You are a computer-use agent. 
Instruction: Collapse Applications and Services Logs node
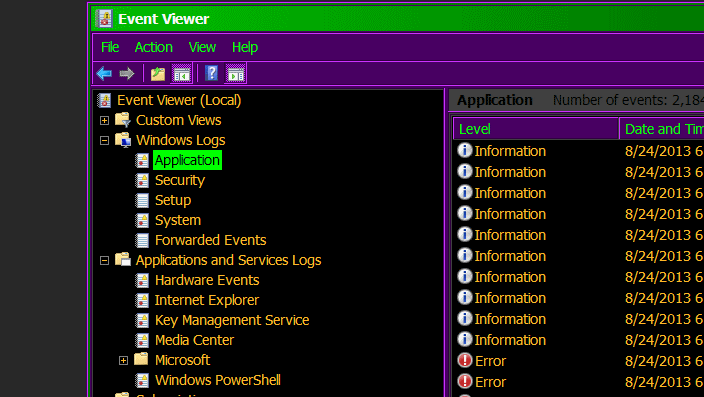pos(104,260)
